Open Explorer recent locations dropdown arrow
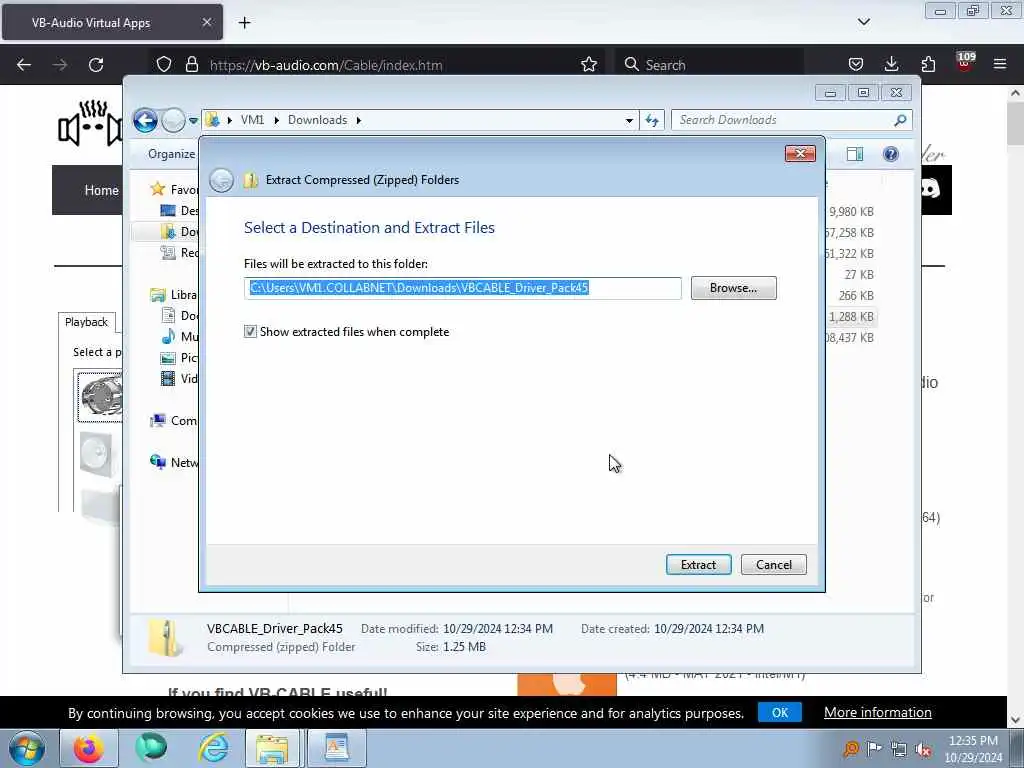Screen dimensions: 1024x768 pos(193,121)
